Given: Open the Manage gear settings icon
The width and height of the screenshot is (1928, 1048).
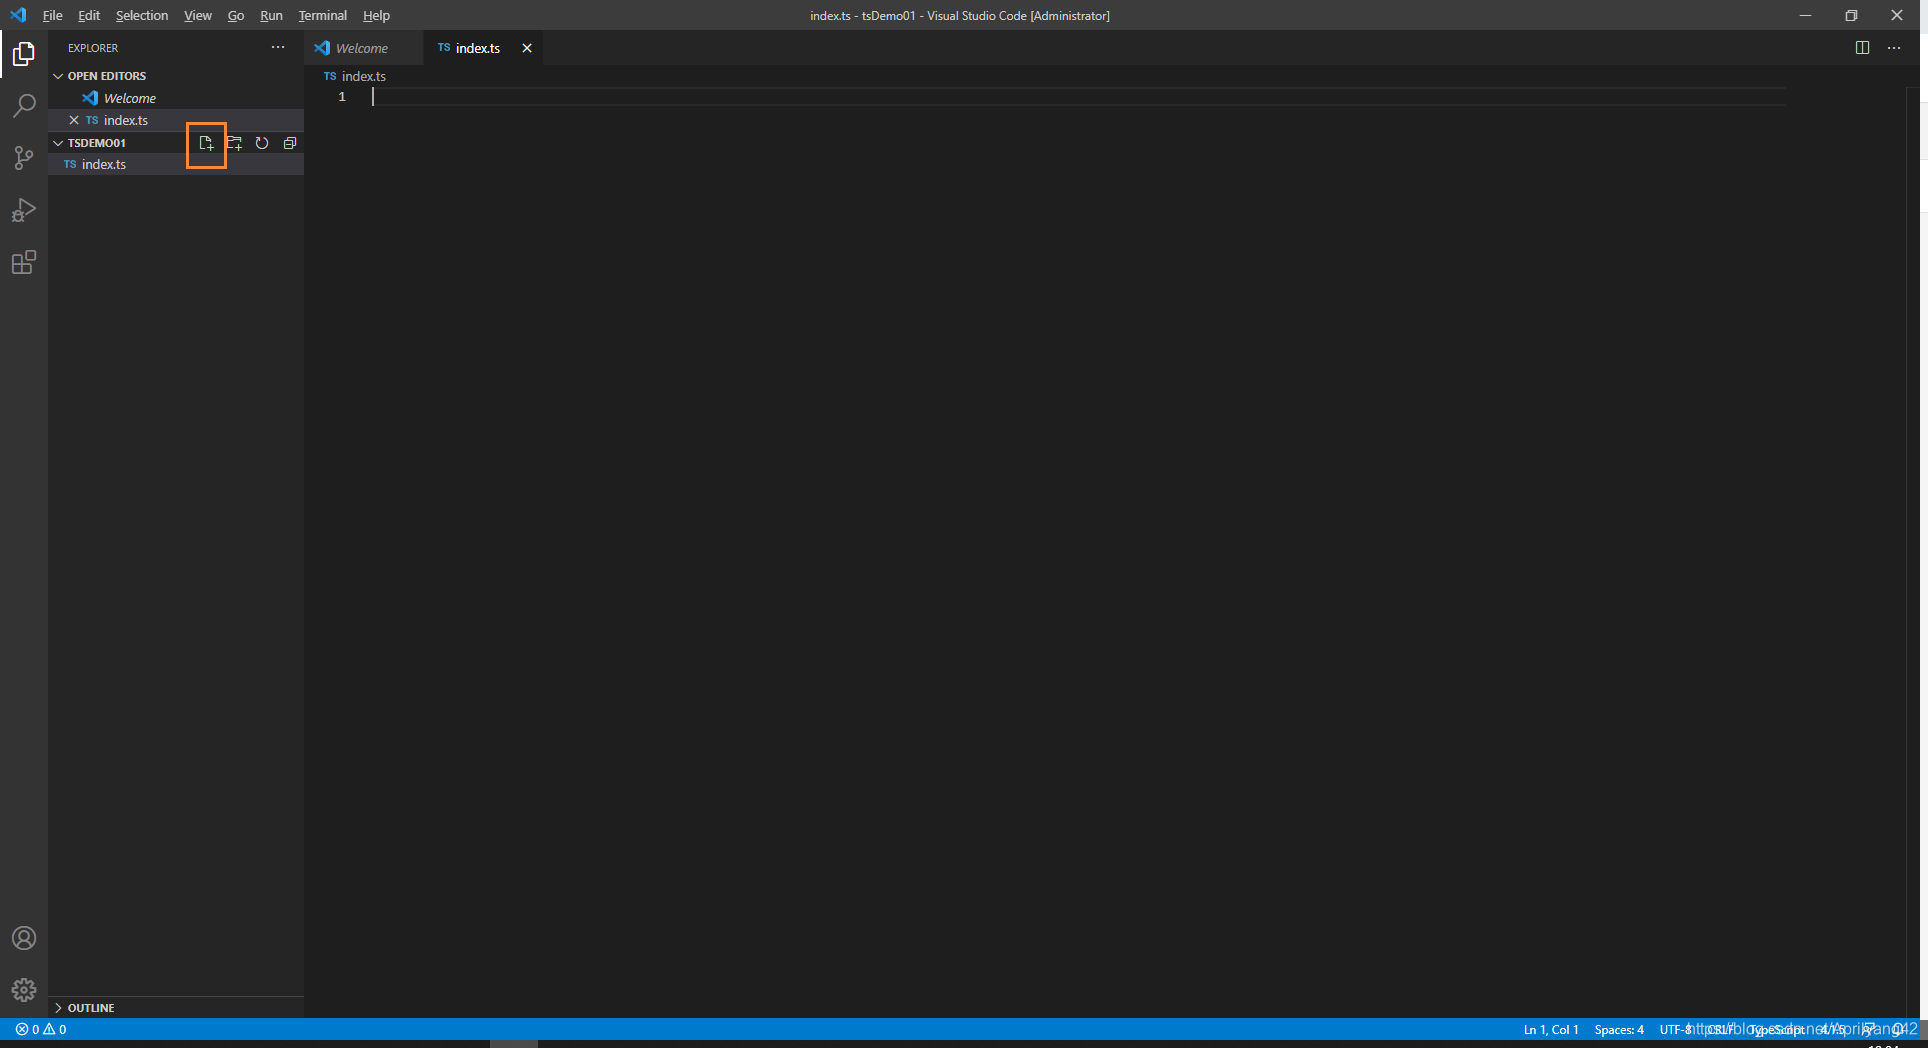Looking at the screenshot, I should click(24, 990).
